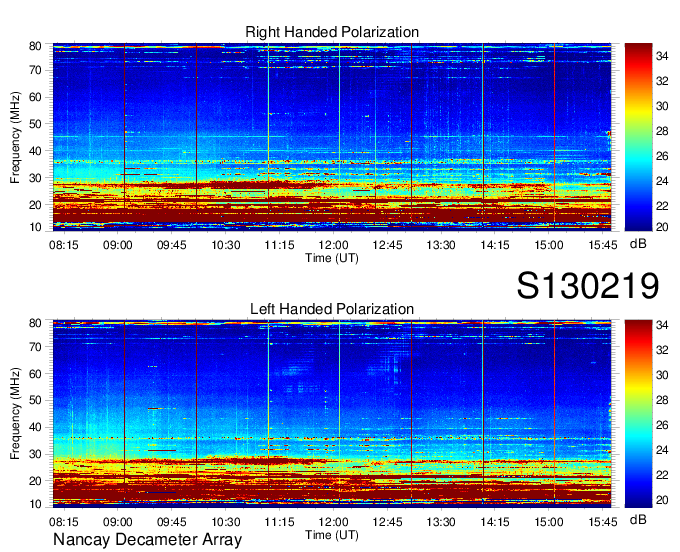
Task: Click the 12:45 tick on top time axis
Action: [x=387, y=245]
